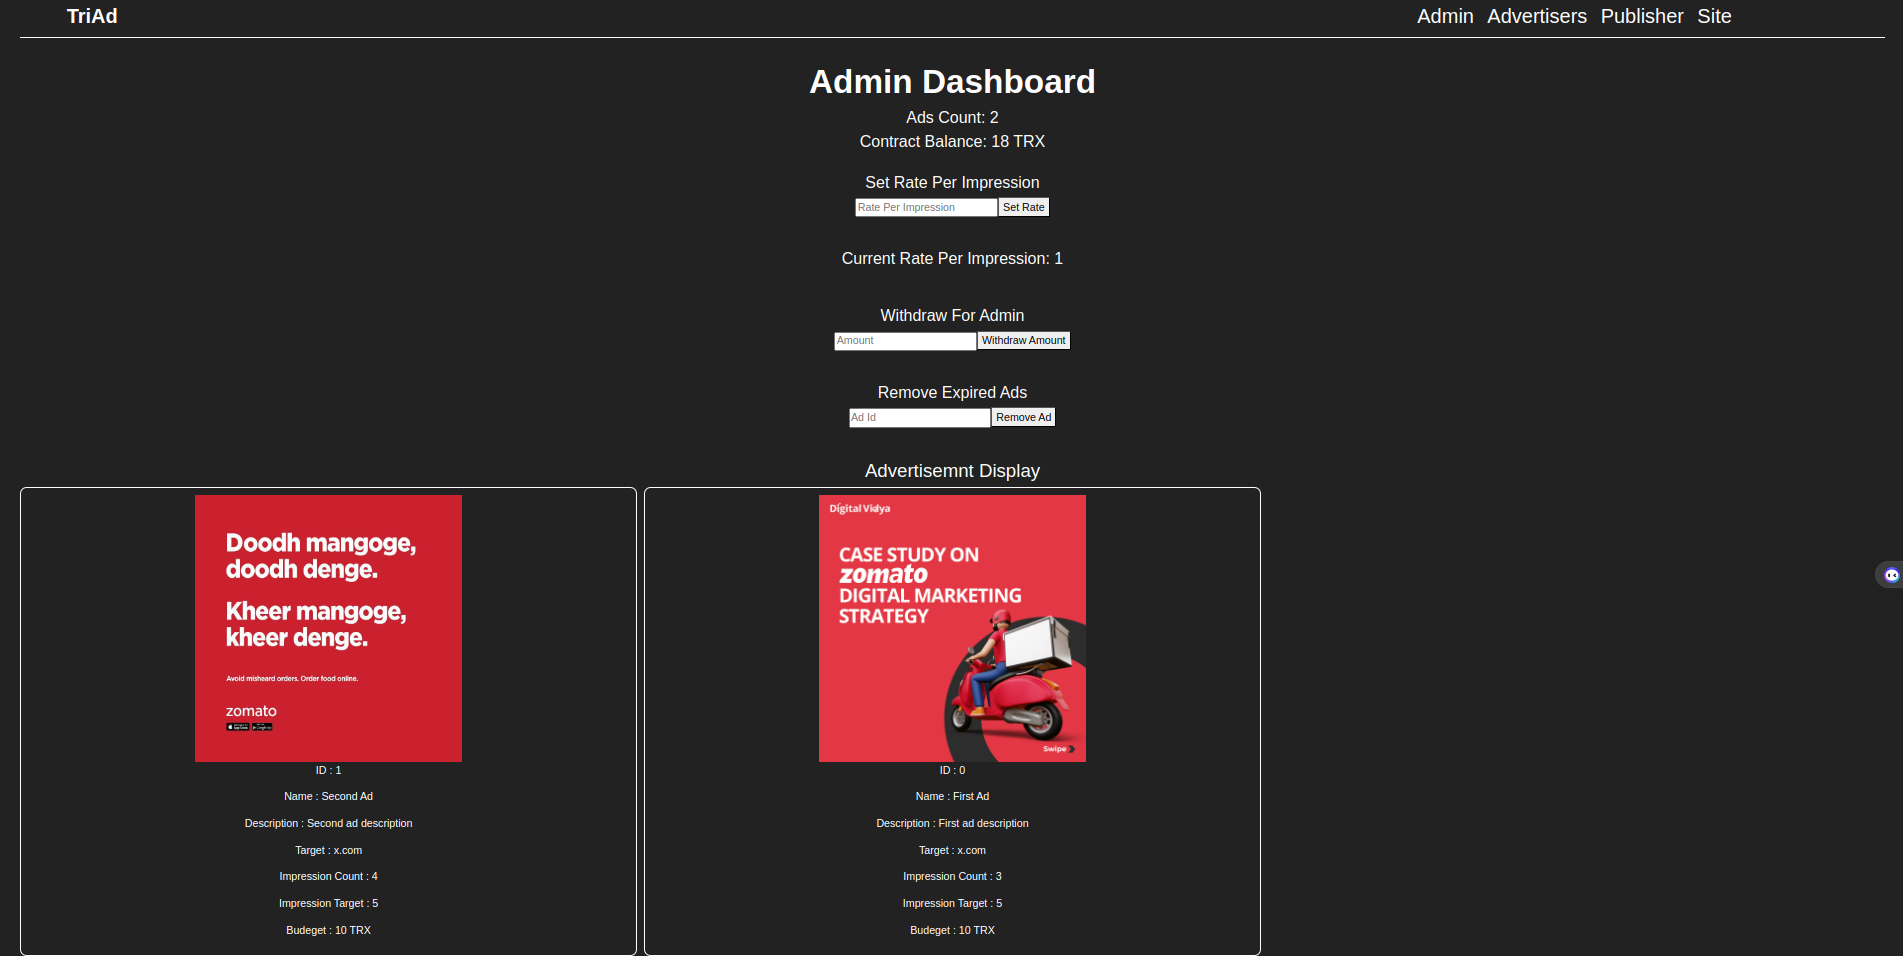Viewport: 1903px width, 956px height.
Task: Open the Publisher navigation link
Action: tap(1642, 16)
